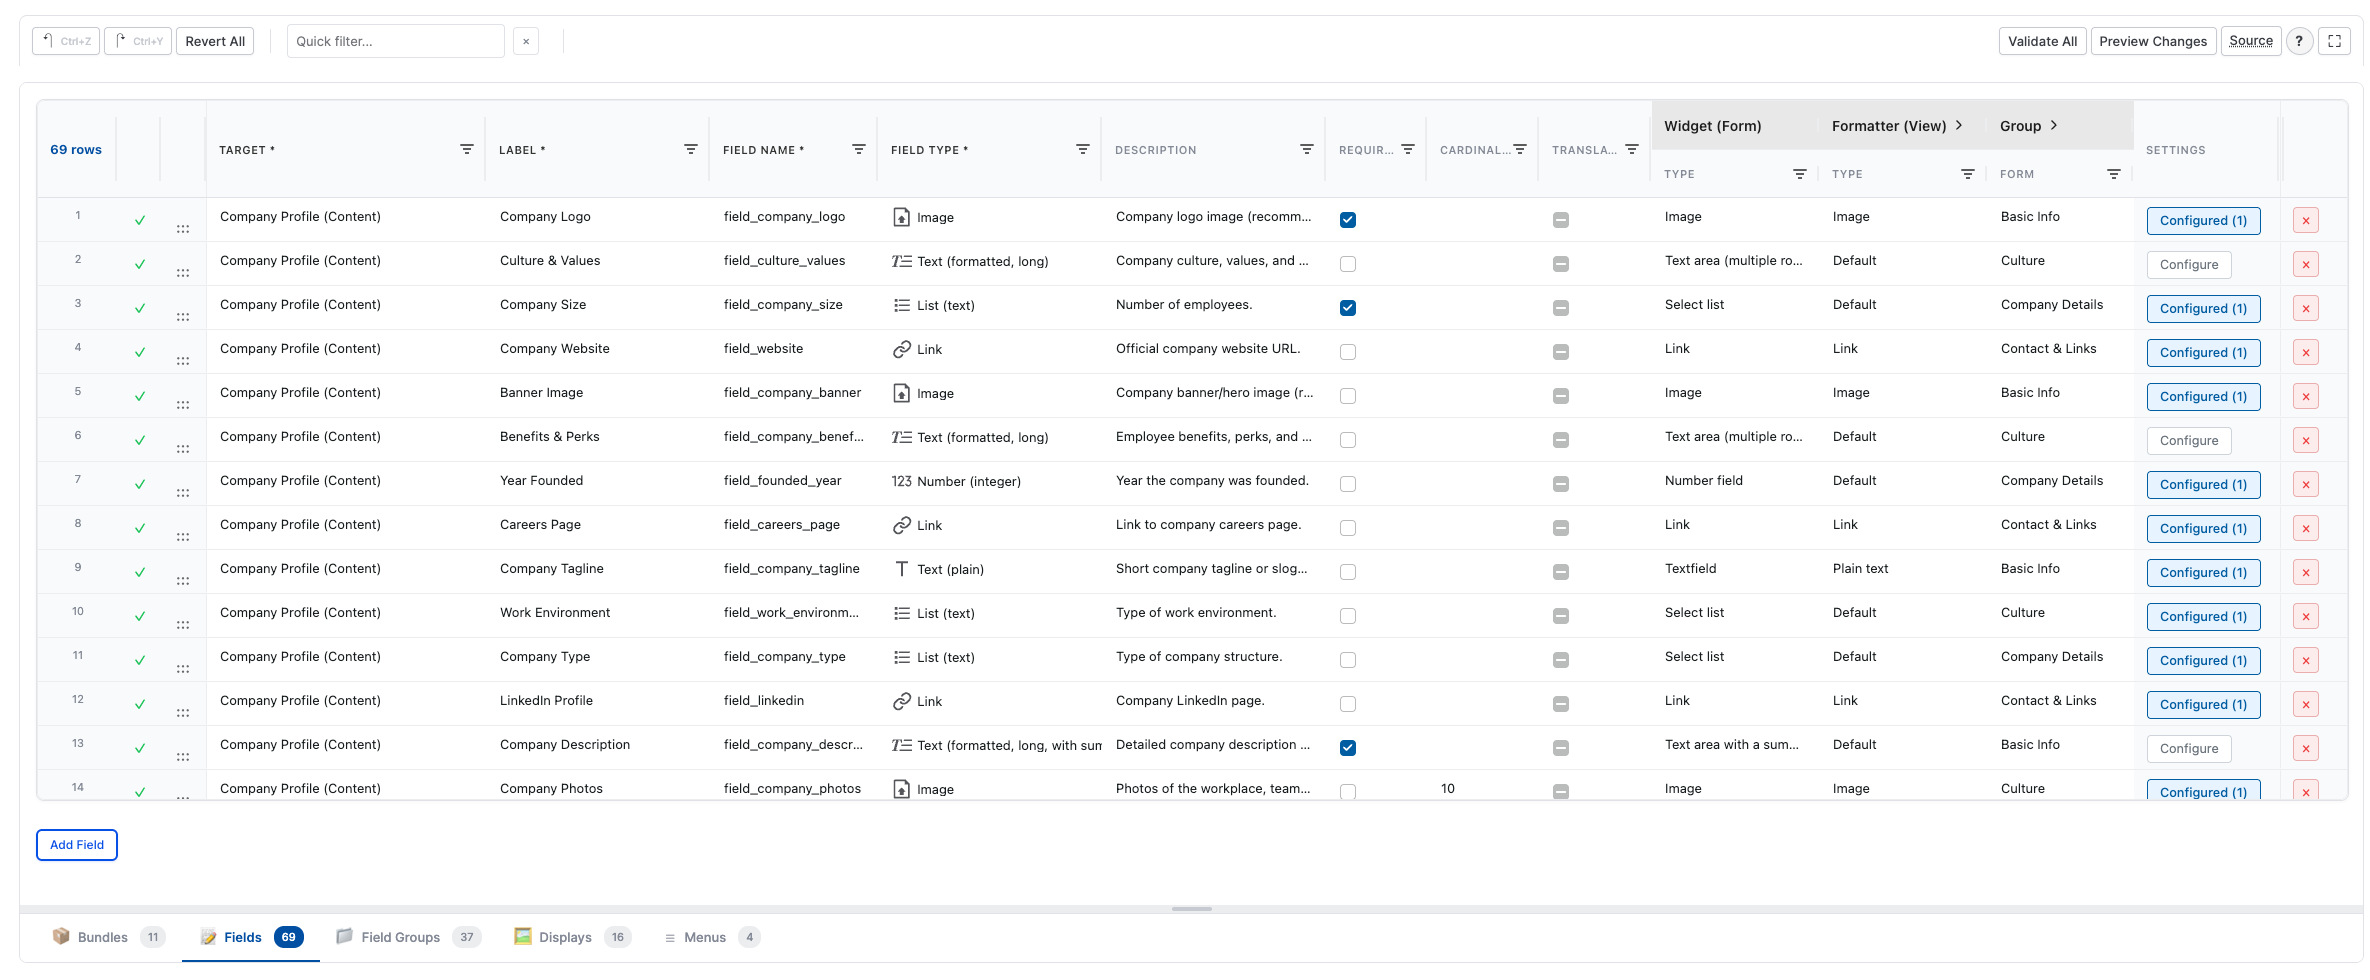Image resolution: width=2370 pixels, height=980 pixels.
Task: Toggle Translatable for Careers Page row
Action: 1561,528
